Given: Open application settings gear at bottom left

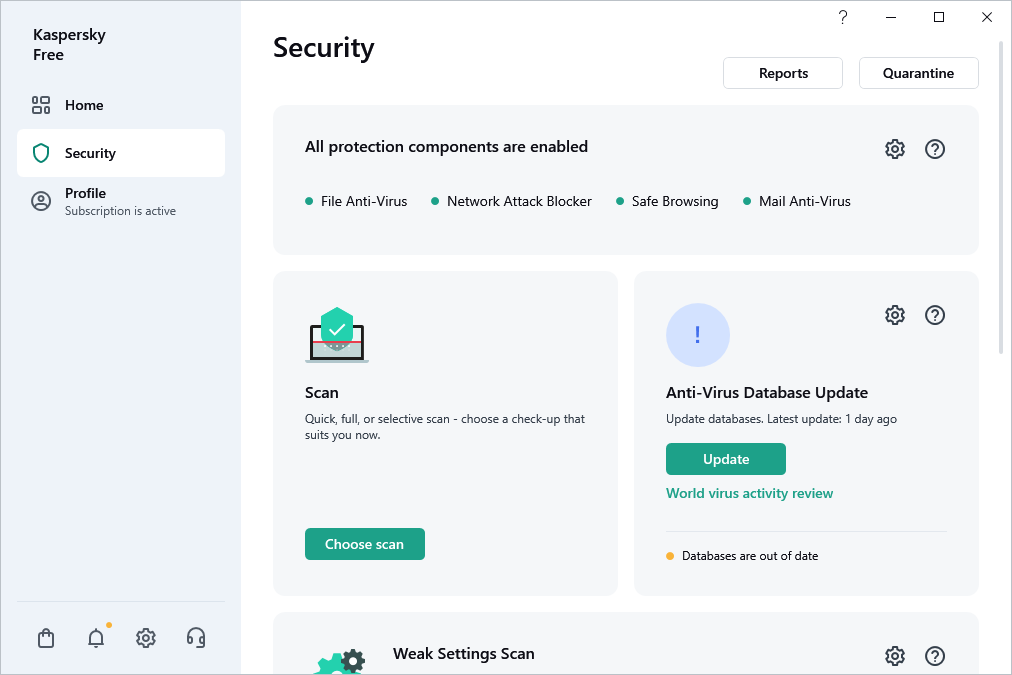Looking at the screenshot, I should (x=145, y=637).
